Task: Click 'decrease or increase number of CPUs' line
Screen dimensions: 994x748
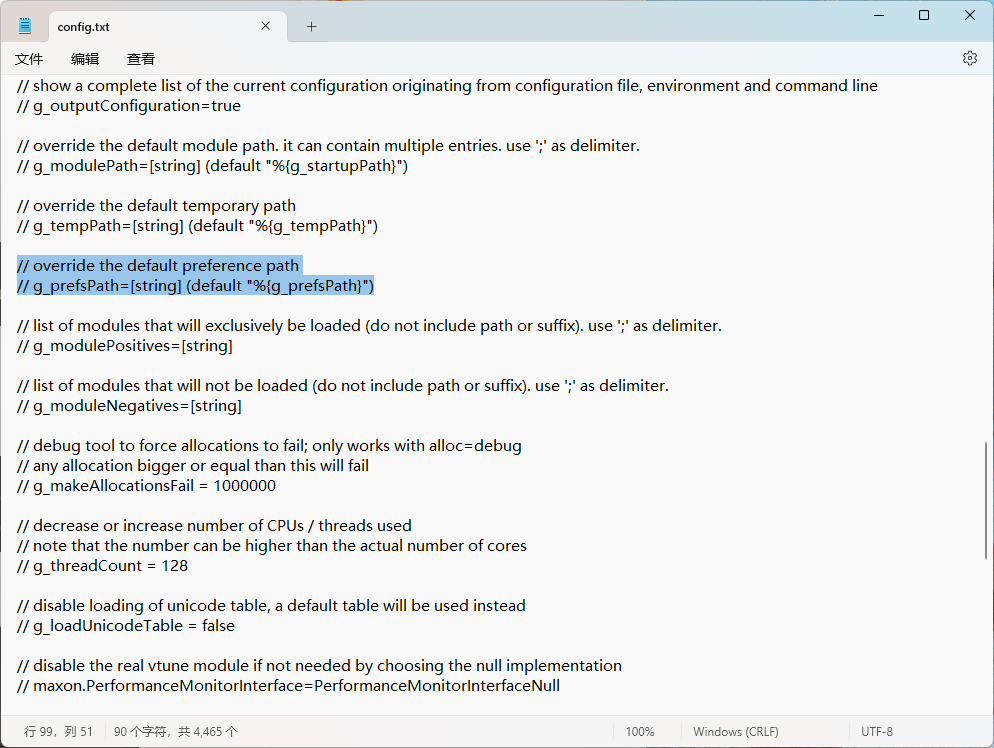Action: tap(214, 526)
